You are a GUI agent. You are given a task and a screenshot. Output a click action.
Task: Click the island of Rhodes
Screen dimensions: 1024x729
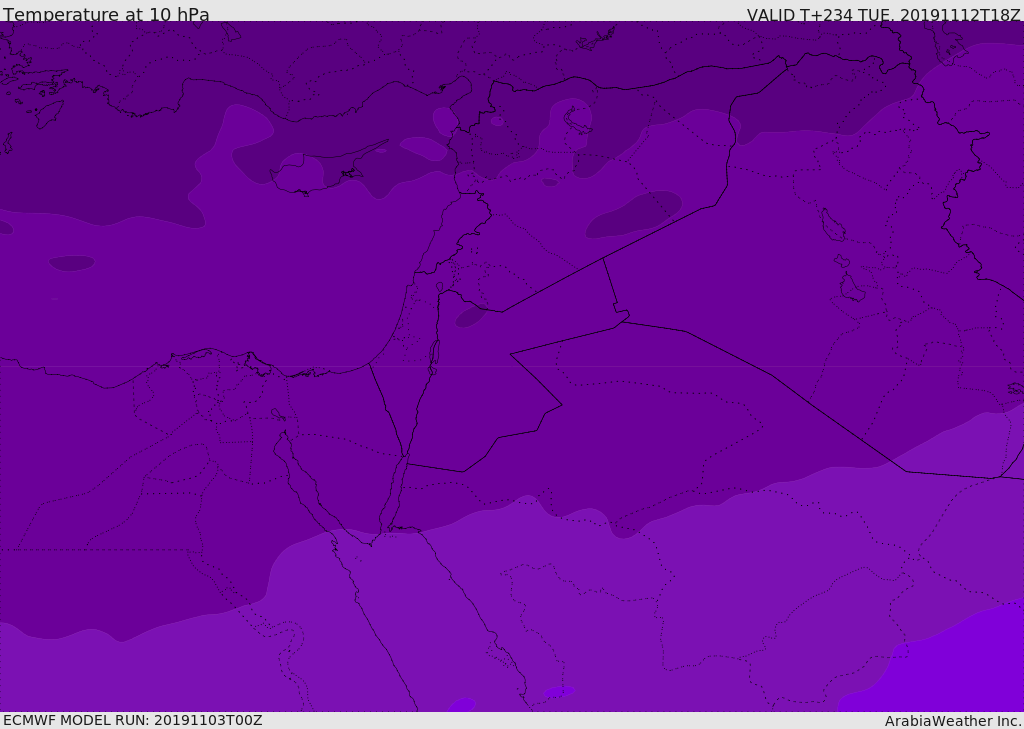click(48, 113)
